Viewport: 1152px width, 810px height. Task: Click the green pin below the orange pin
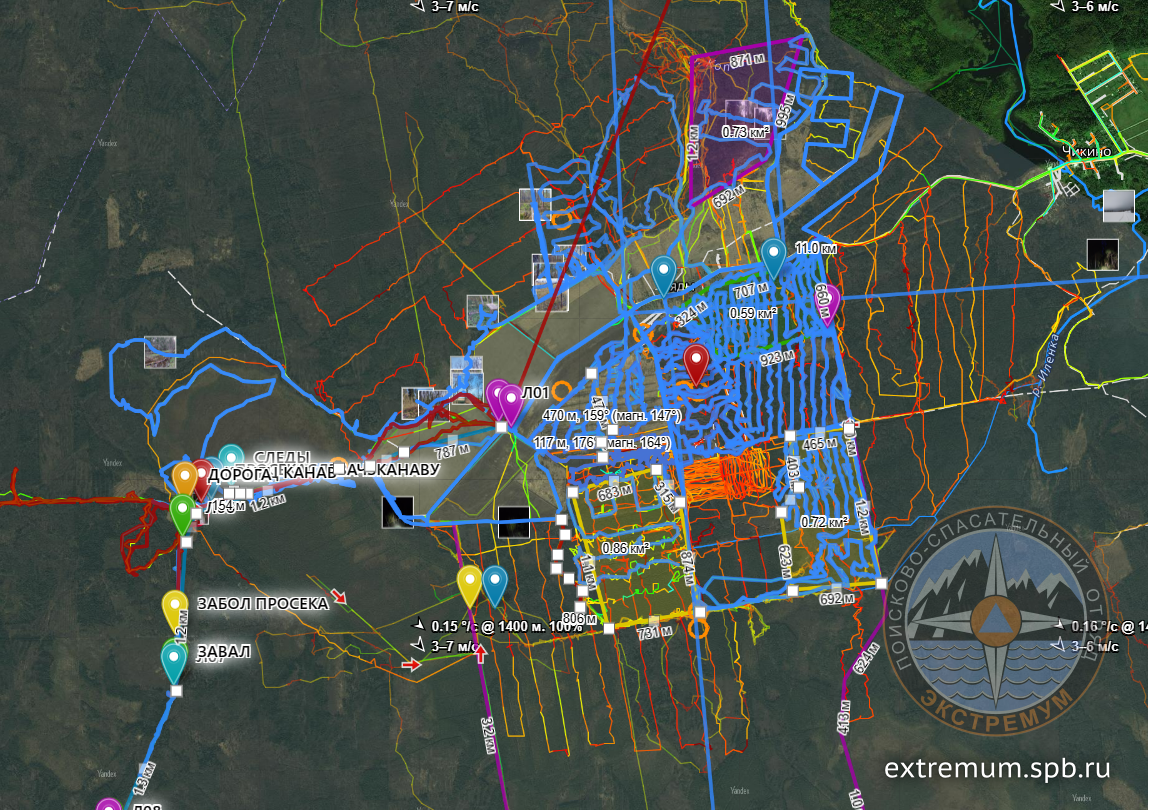pyautogui.click(x=182, y=511)
